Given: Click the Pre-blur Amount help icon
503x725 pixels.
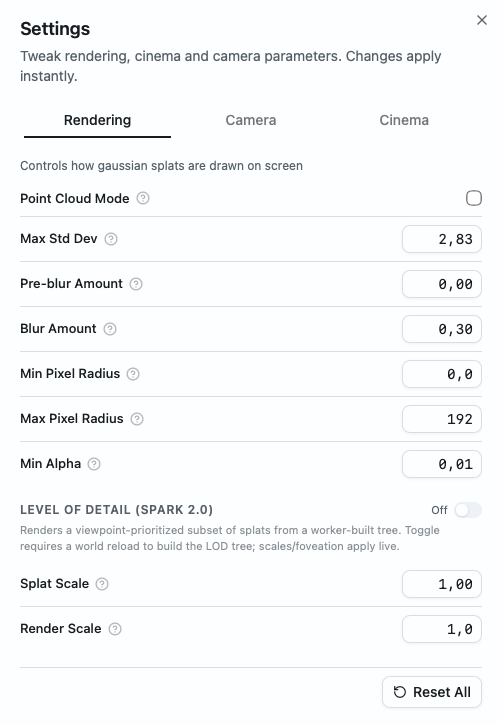Looking at the screenshot, I should point(136,284).
